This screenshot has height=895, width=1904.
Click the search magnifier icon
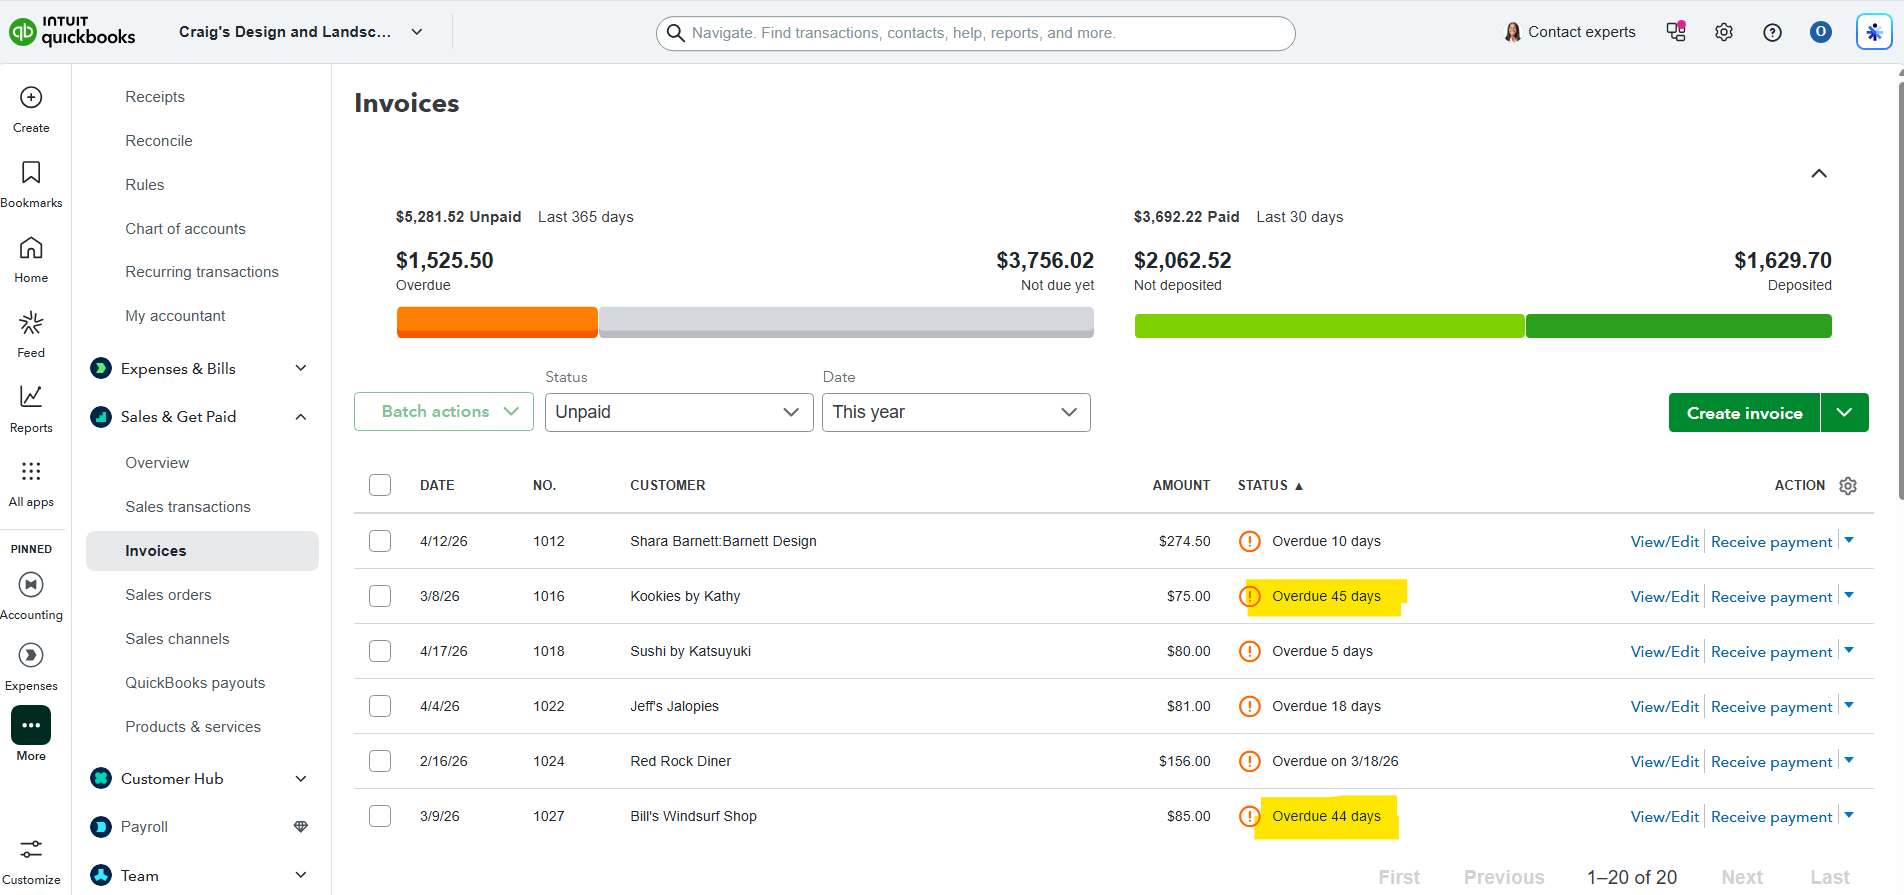click(x=676, y=33)
